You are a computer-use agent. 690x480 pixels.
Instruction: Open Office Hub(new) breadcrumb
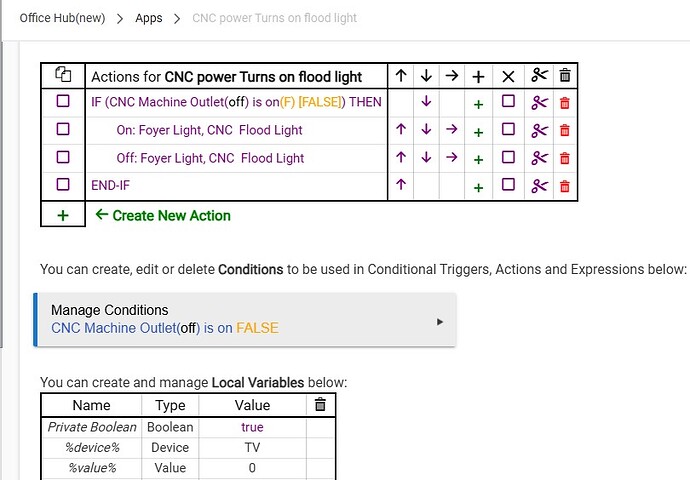[x=63, y=18]
